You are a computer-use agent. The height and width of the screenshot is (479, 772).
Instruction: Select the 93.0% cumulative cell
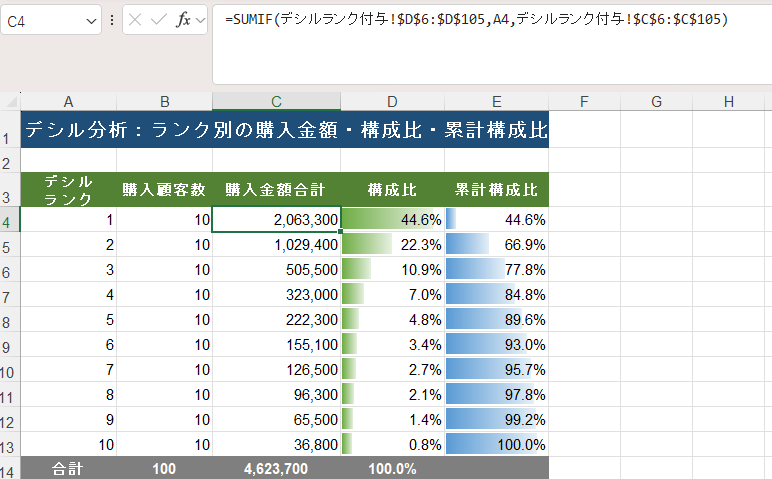[496, 345]
